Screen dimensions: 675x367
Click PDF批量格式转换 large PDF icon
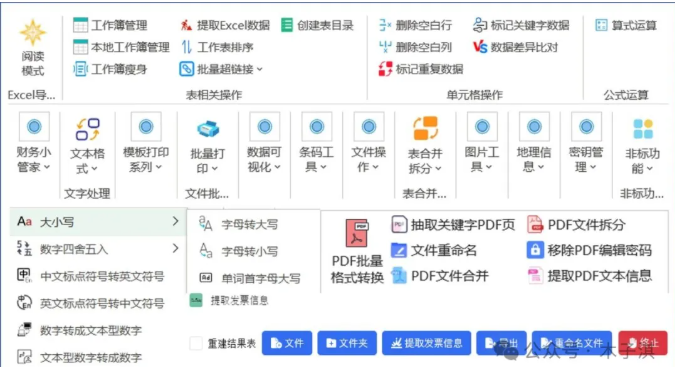click(357, 233)
